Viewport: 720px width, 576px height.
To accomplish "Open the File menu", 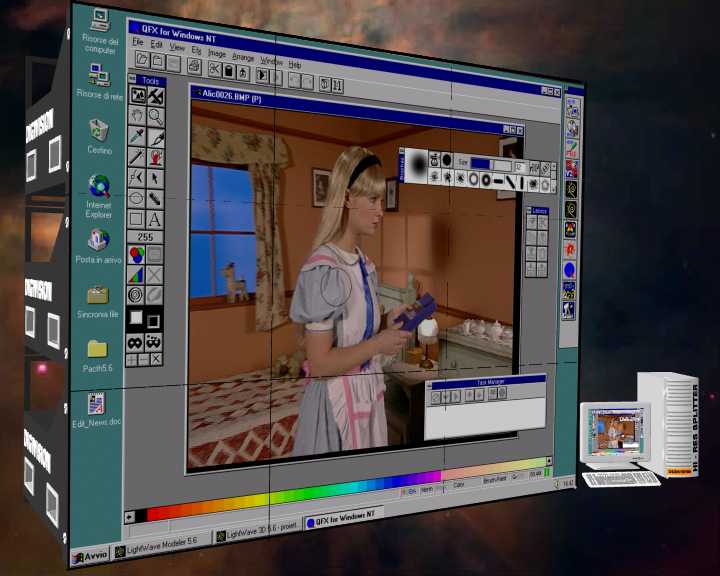I will (138, 42).
